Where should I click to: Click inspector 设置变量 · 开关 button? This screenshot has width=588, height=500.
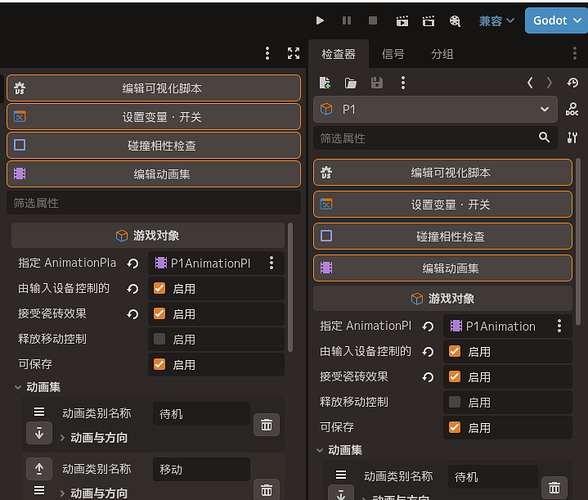[443, 204]
